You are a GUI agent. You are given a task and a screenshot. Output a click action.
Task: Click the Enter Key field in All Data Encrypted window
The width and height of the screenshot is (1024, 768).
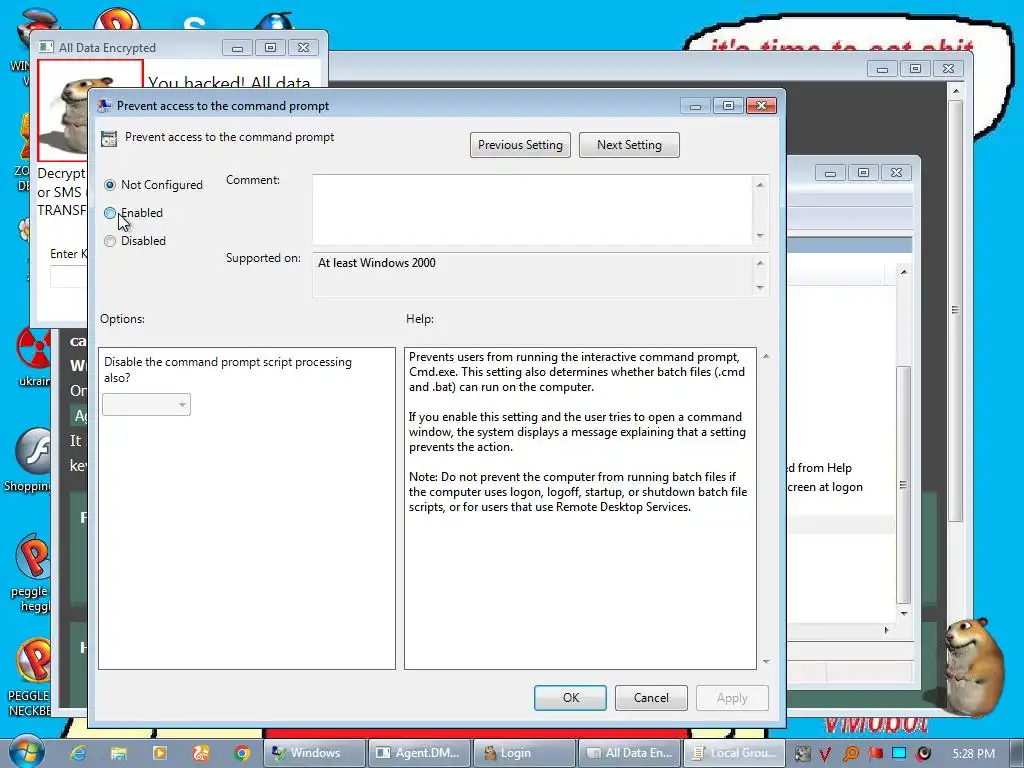[x=69, y=276]
